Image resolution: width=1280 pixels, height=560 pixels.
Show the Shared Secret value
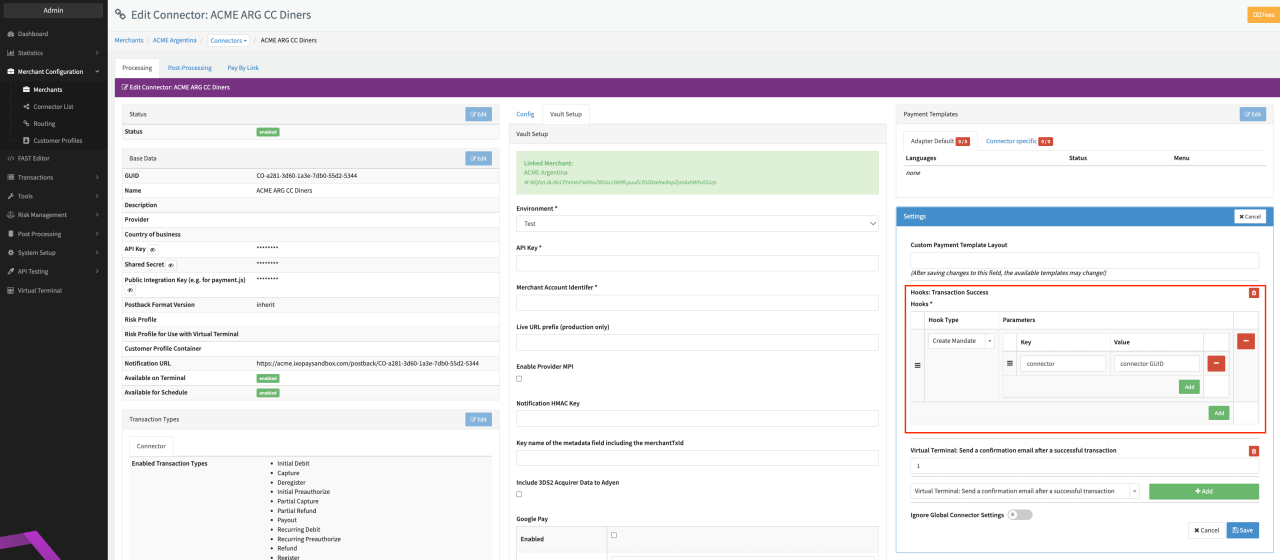(172, 265)
